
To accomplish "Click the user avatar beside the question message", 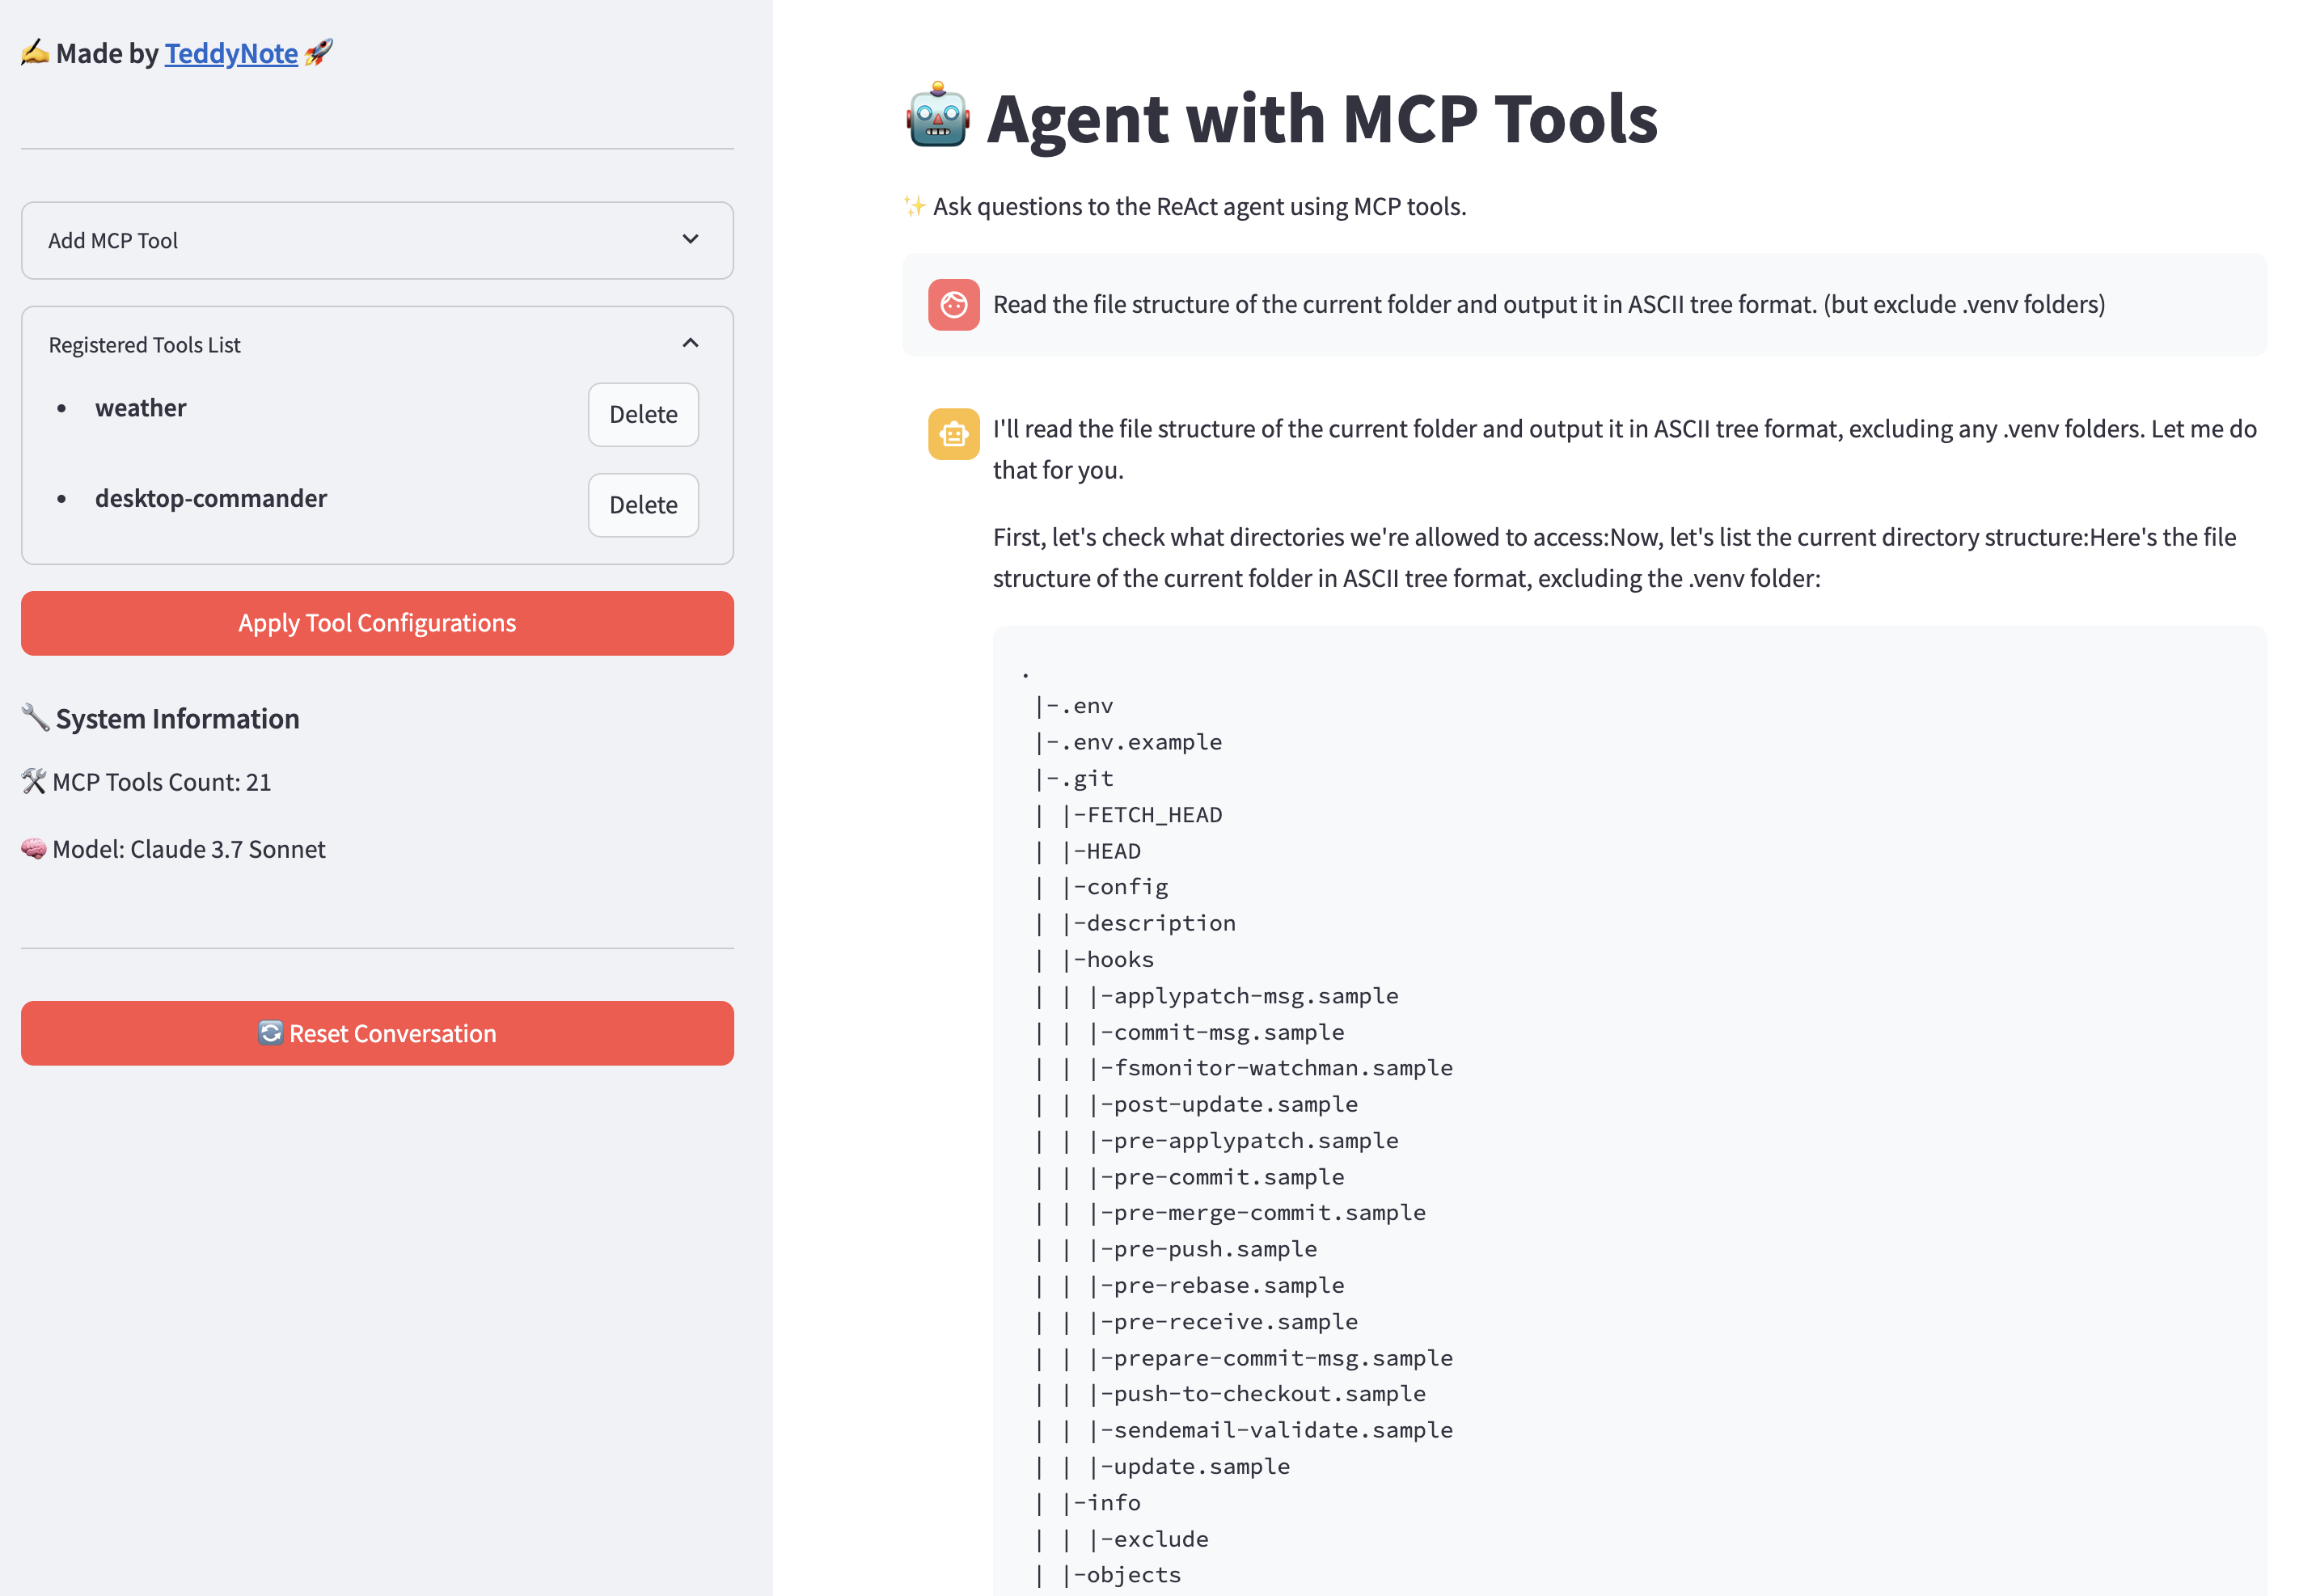I will [x=953, y=305].
